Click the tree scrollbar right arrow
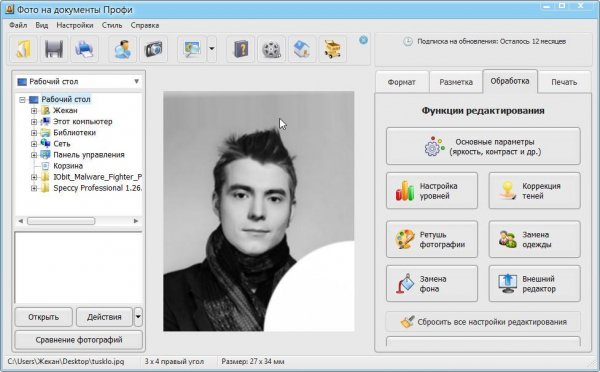Image resolution: width=600 pixels, height=372 pixels. (x=136, y=221)
